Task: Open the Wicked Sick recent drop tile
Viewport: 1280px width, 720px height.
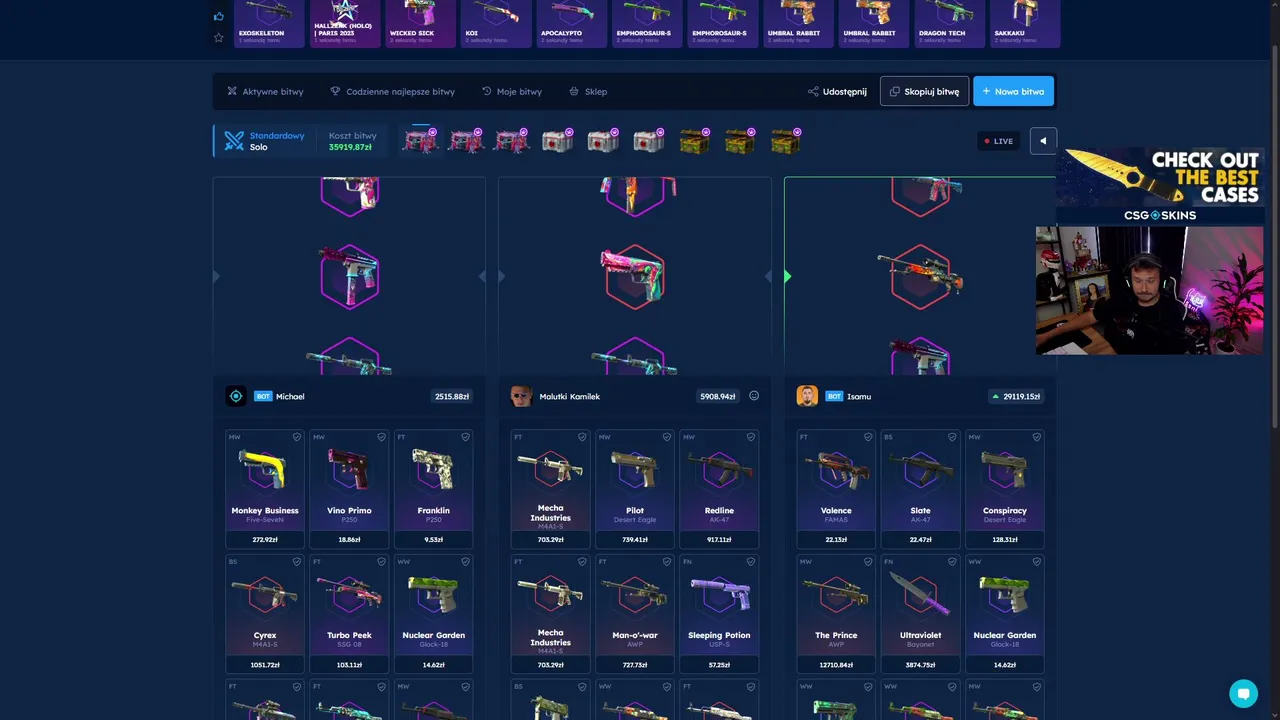Action: (421, 24)
